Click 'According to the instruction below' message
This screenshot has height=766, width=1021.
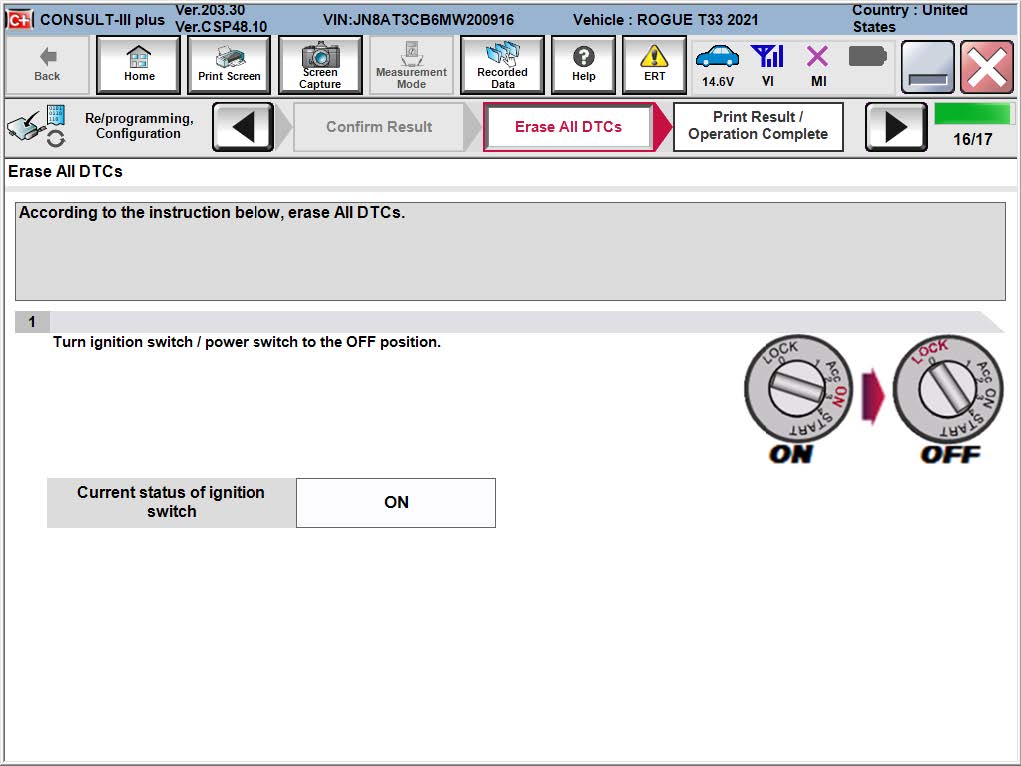[x=212, y=212]
